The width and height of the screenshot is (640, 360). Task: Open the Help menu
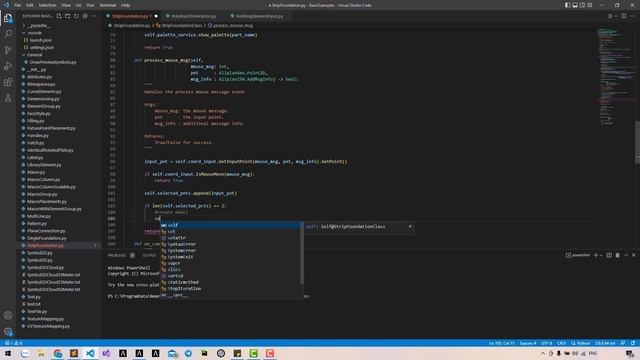point(125,5)
